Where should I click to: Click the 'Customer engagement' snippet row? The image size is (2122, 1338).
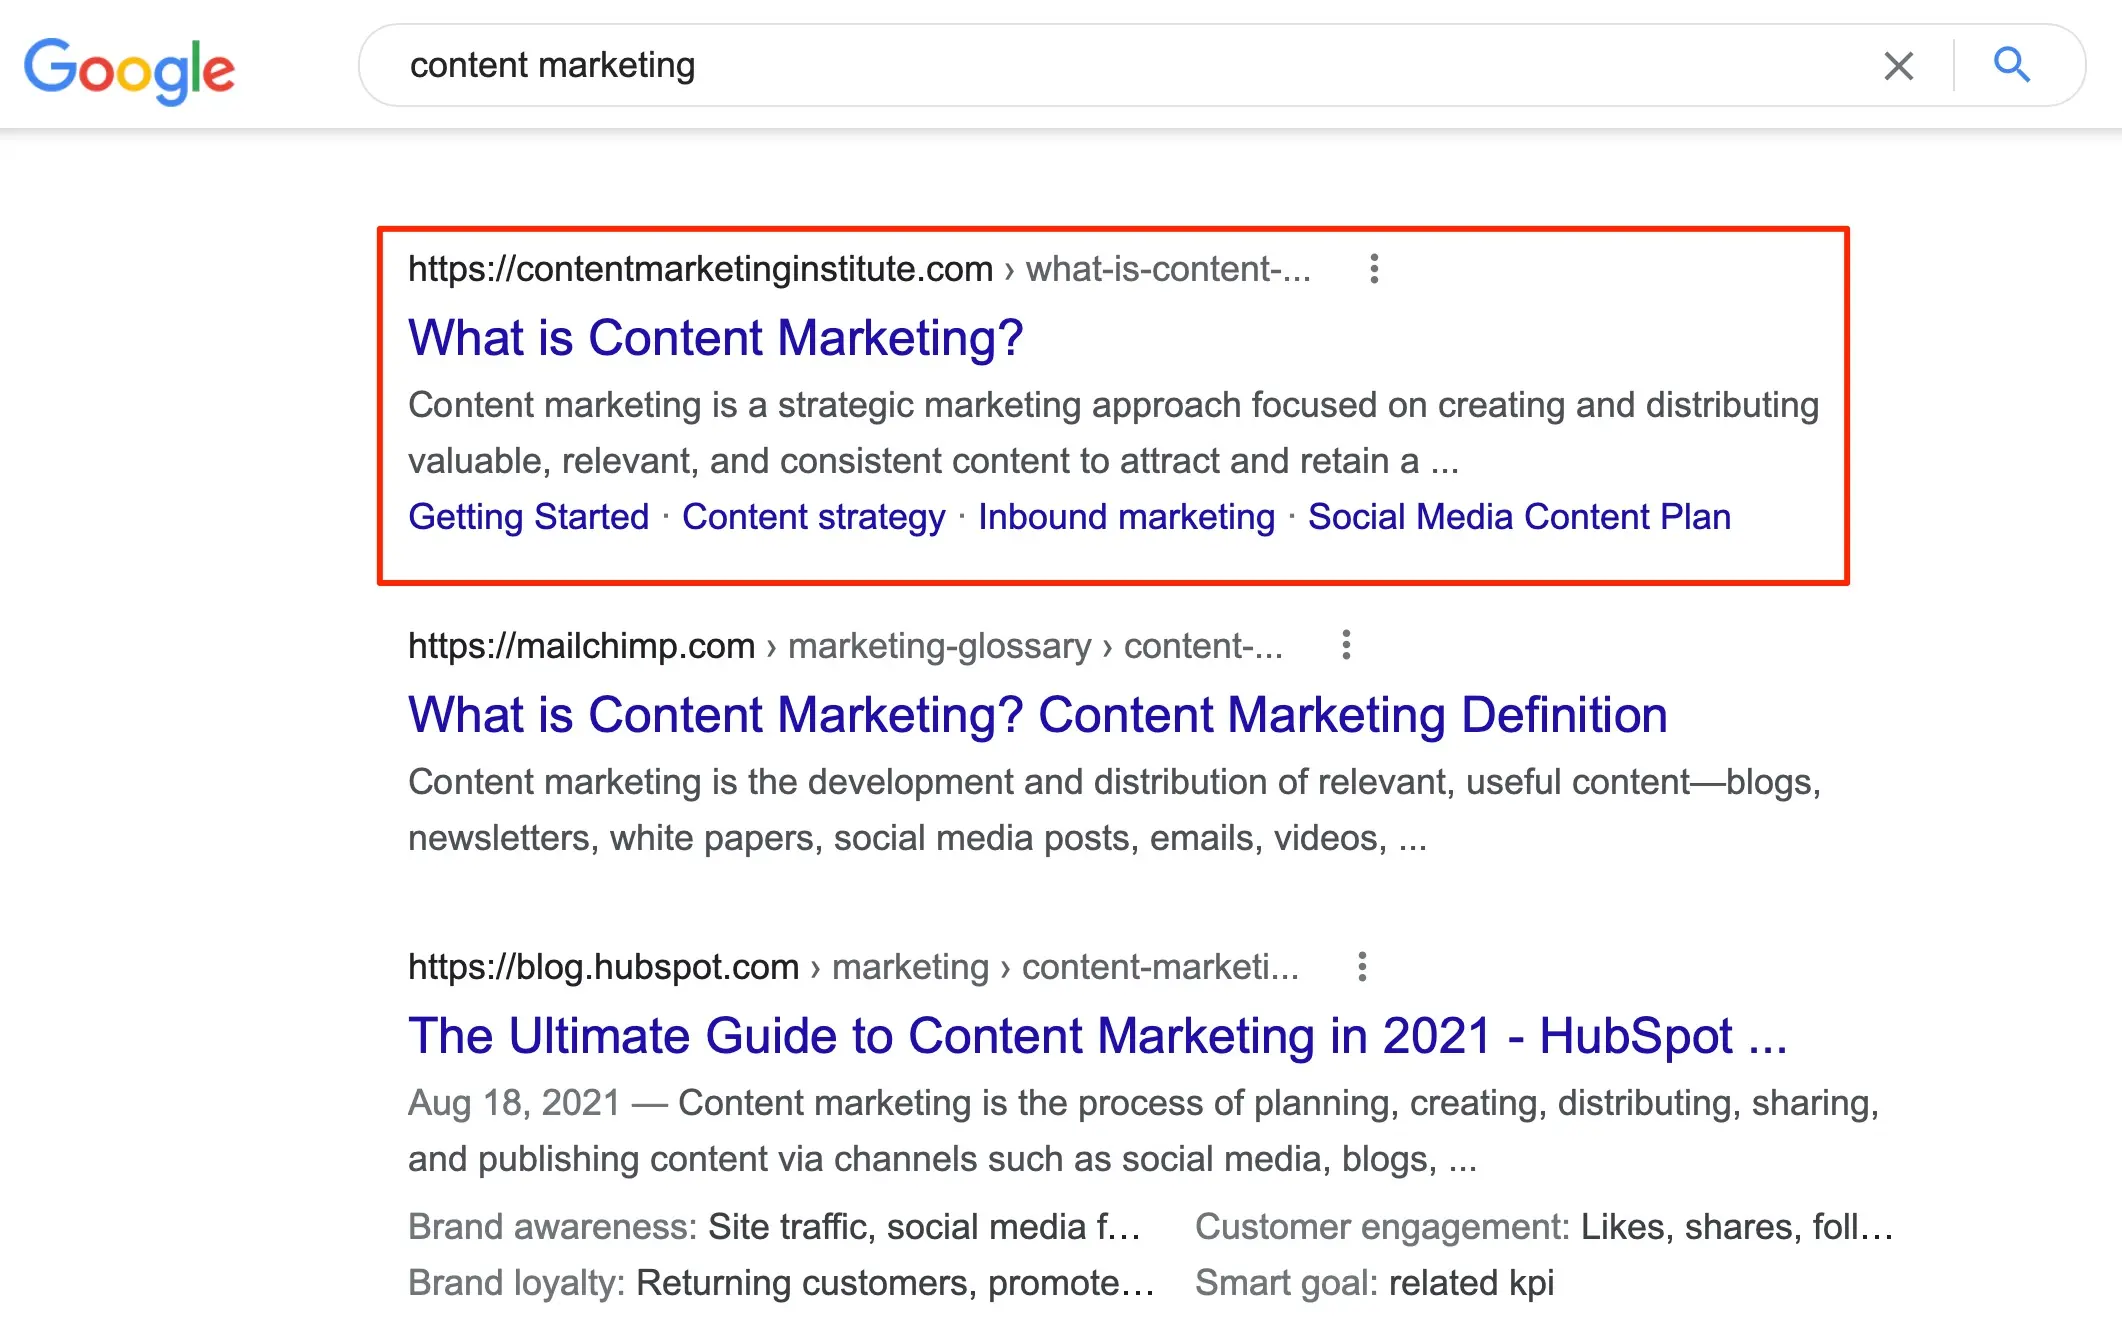coord(1543,1227)
